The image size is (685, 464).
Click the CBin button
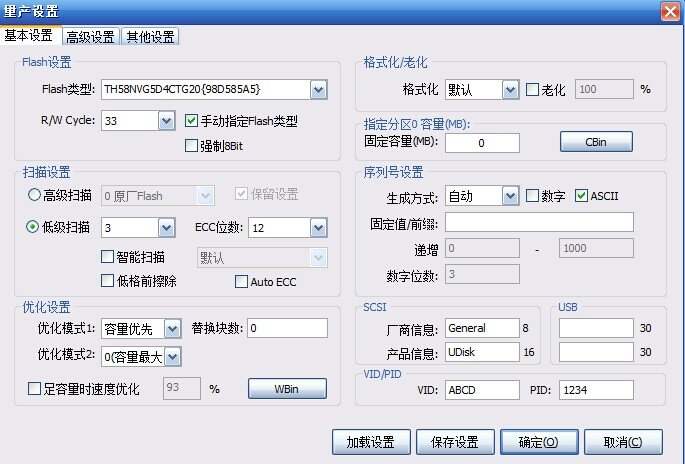tap(595, 143)
